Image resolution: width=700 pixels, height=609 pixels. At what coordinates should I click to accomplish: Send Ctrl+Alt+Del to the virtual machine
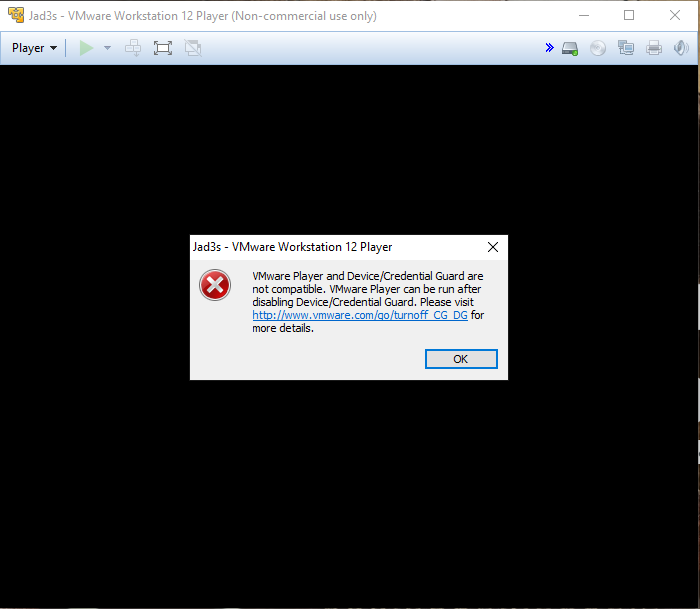point(133,48)
